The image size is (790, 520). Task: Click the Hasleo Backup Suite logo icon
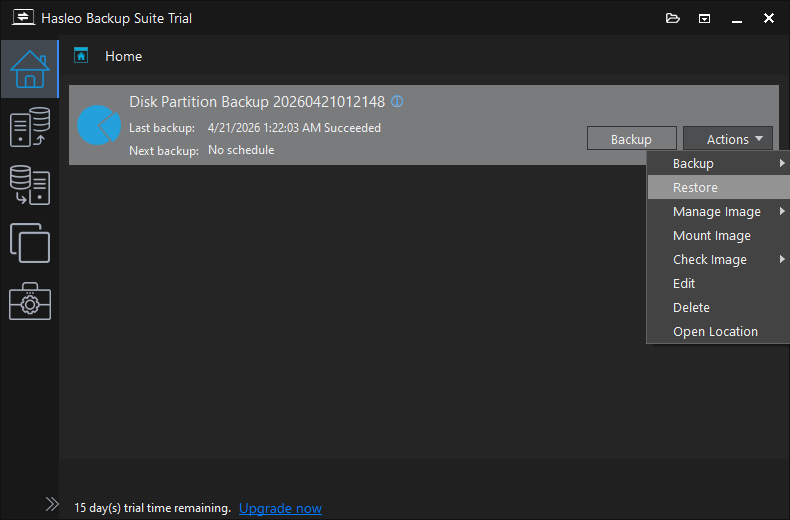pos(23,18)
